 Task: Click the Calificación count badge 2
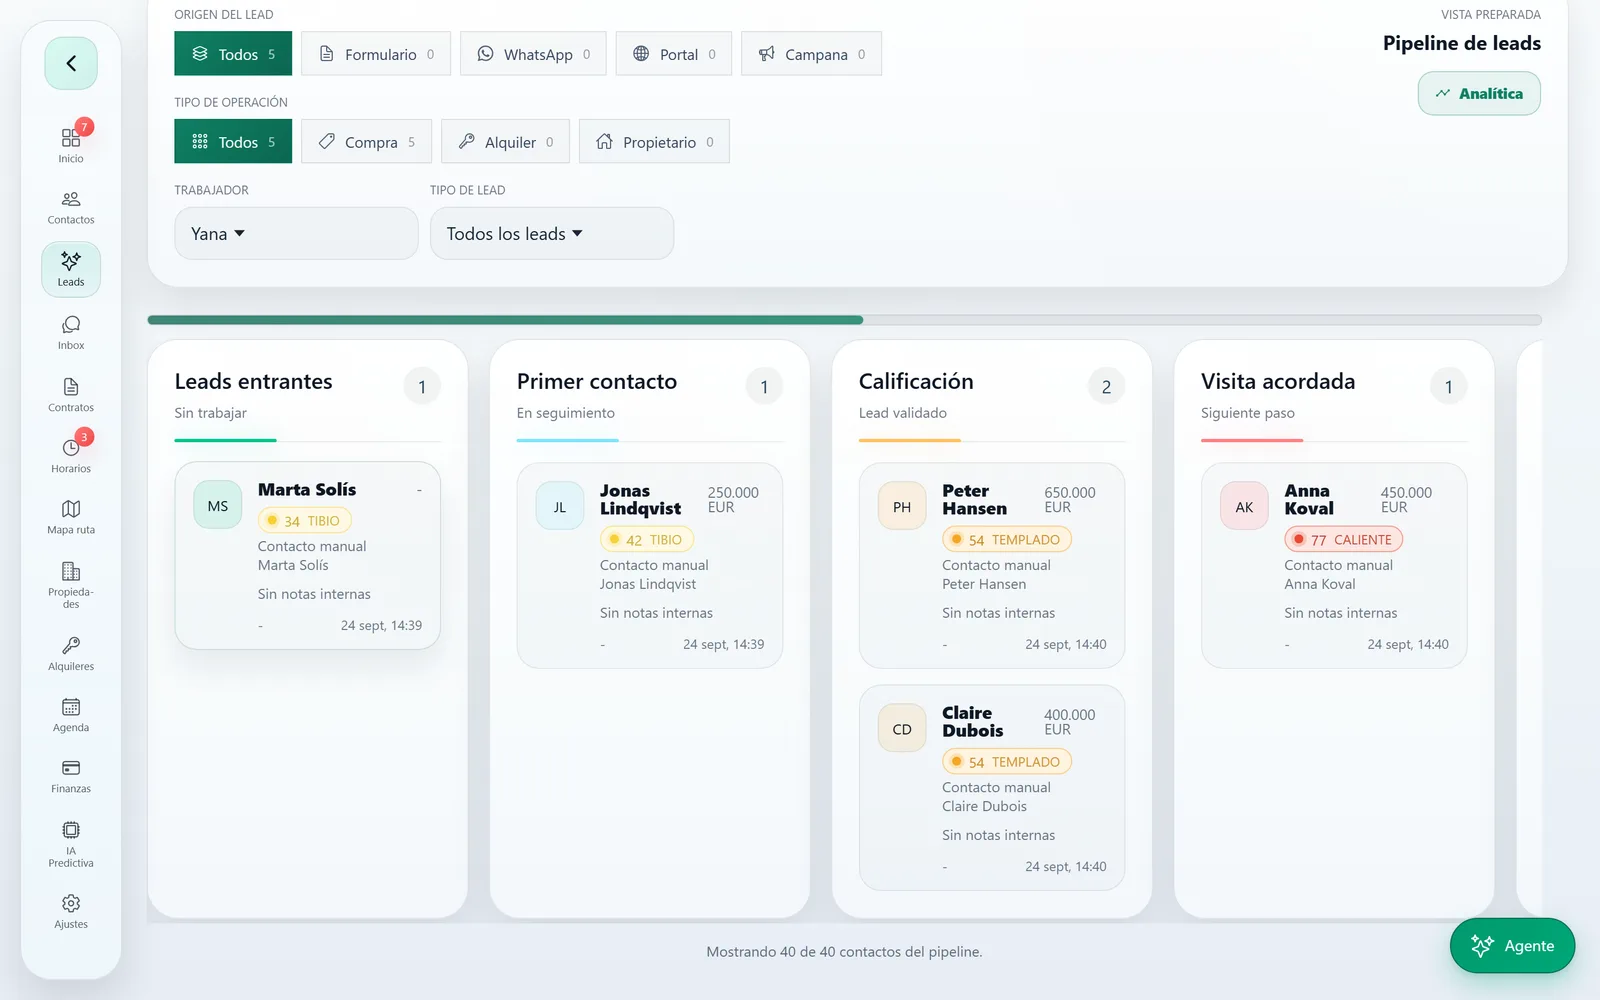coord(1106,387)
